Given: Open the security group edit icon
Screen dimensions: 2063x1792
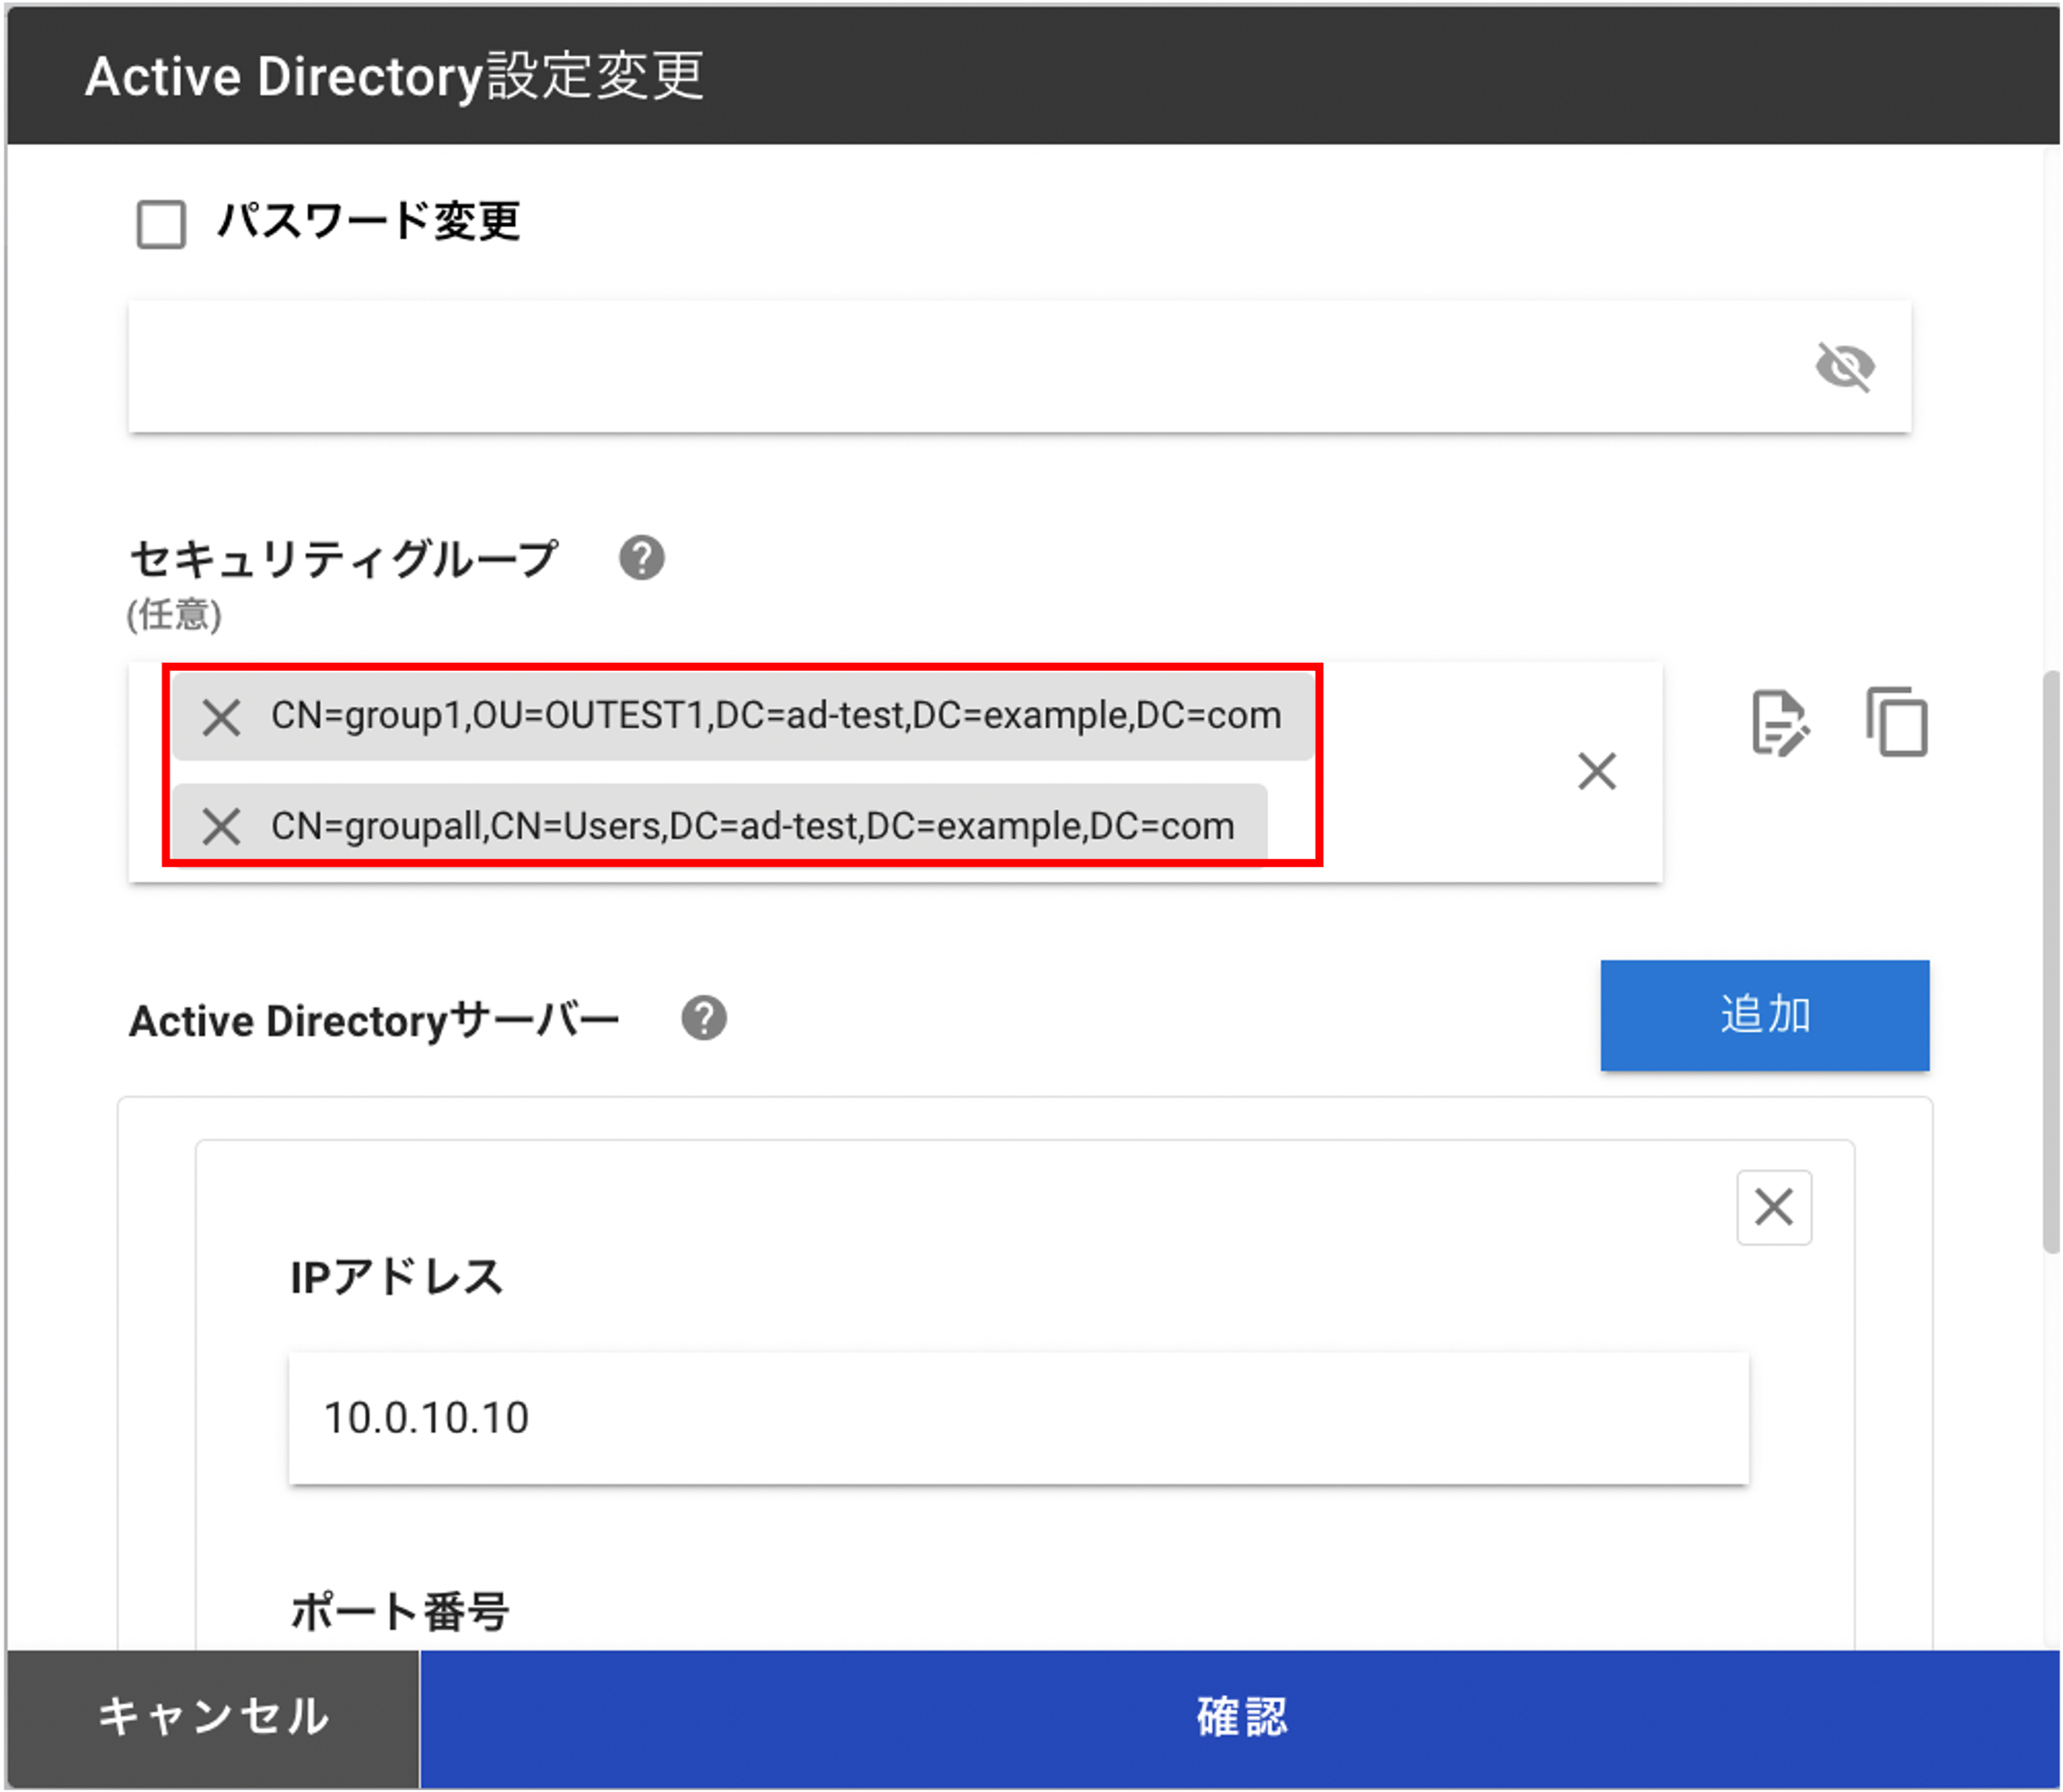Looking at the screenshot, I should click(x=1780, y=723).
